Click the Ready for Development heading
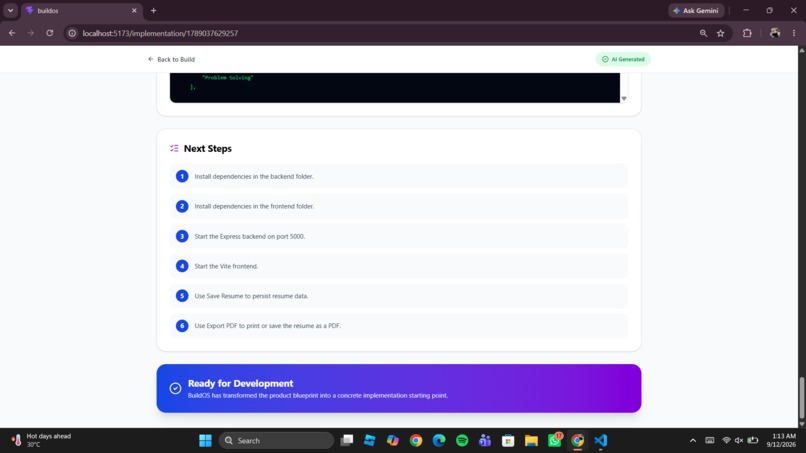Image resolution: width=806 pixels, height=453 pixels. point(241,383)
